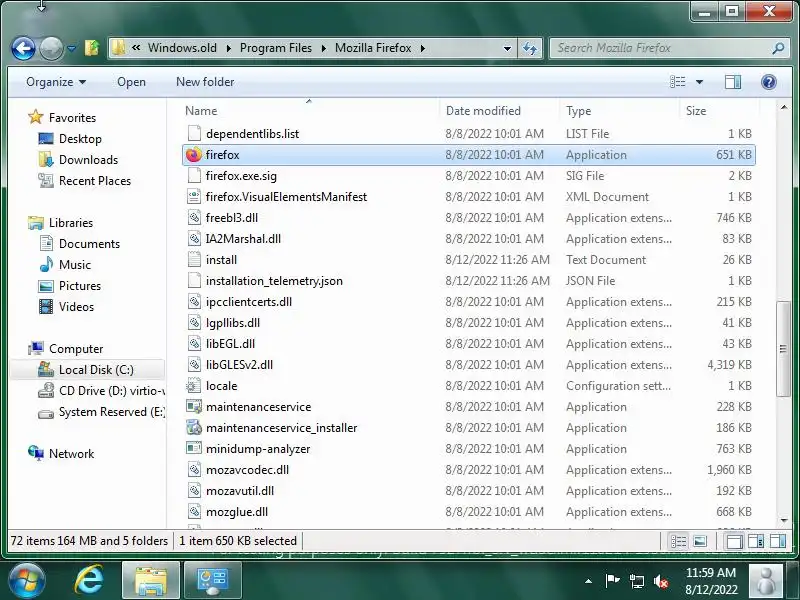Image resolution: width=800 pixels, height=600 pixels.
Task: Open Downloads in Favorites
Action: [x=88, y=160]
